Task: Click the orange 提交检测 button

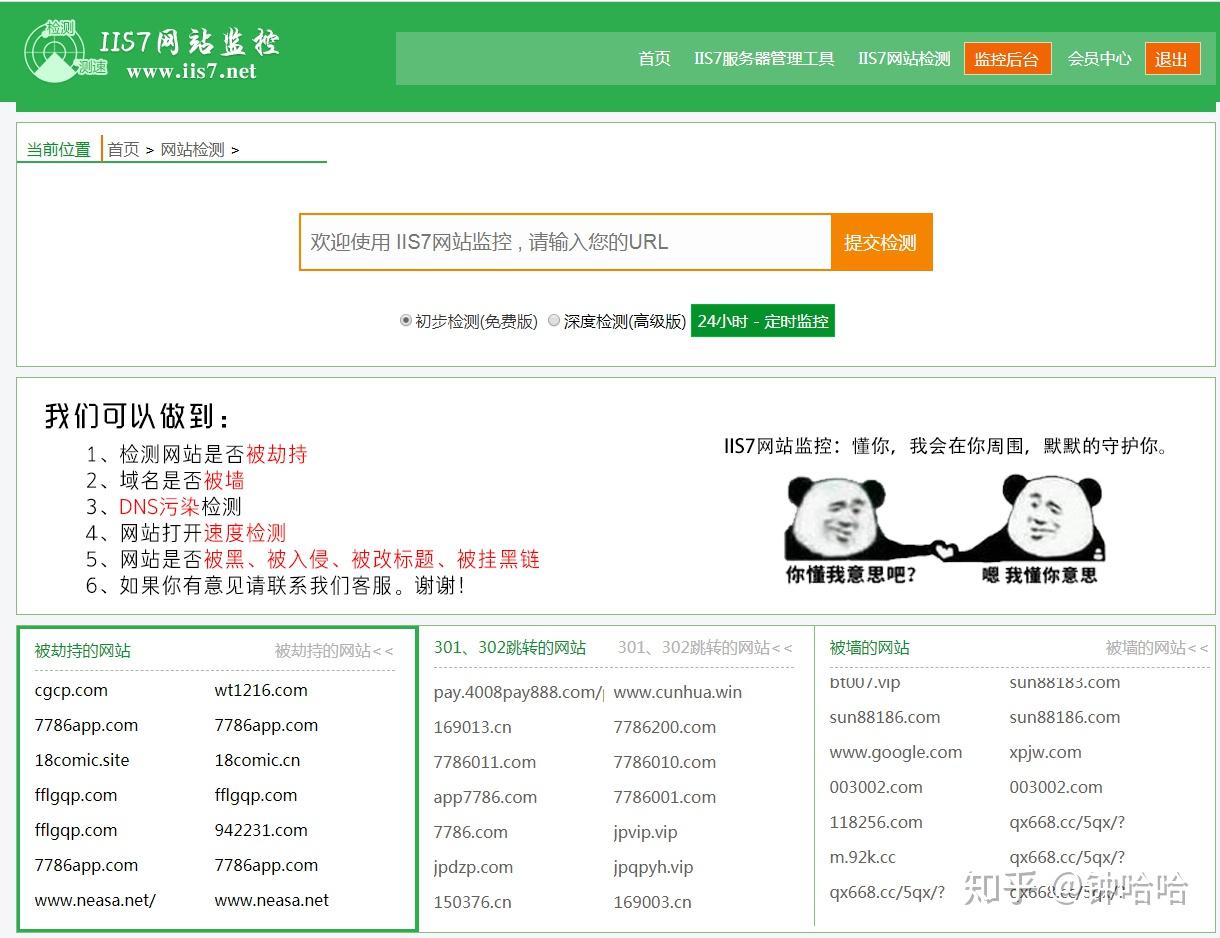Action: point(881,241)
